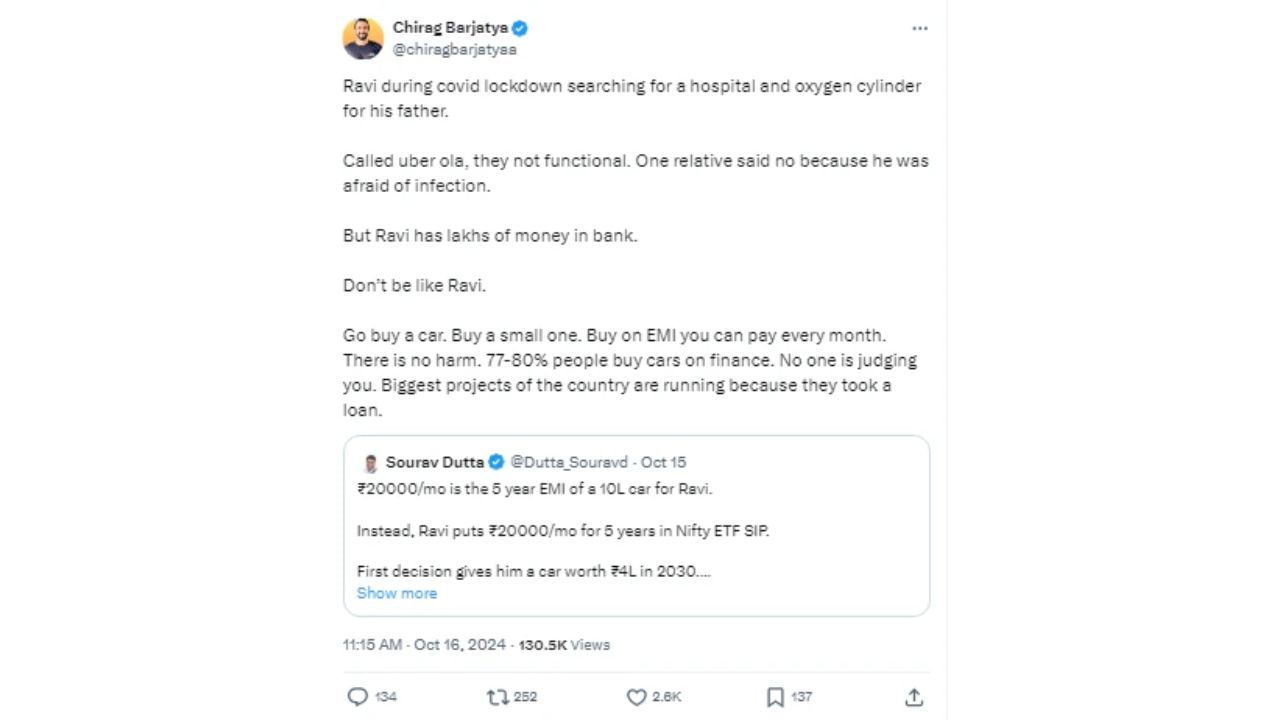Click the 2.6K likes count
This screenshot has height=720, width=1280.
coord(664,696)
